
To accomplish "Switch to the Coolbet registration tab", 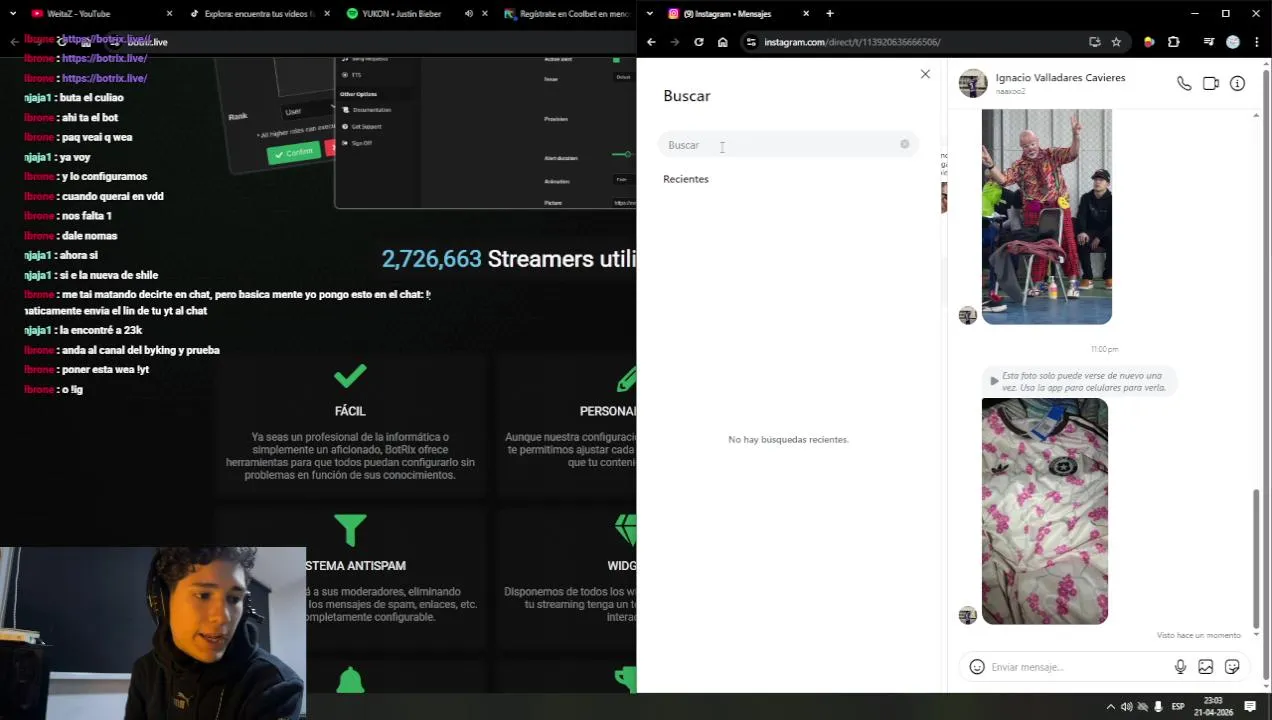I will pos(566,14).
